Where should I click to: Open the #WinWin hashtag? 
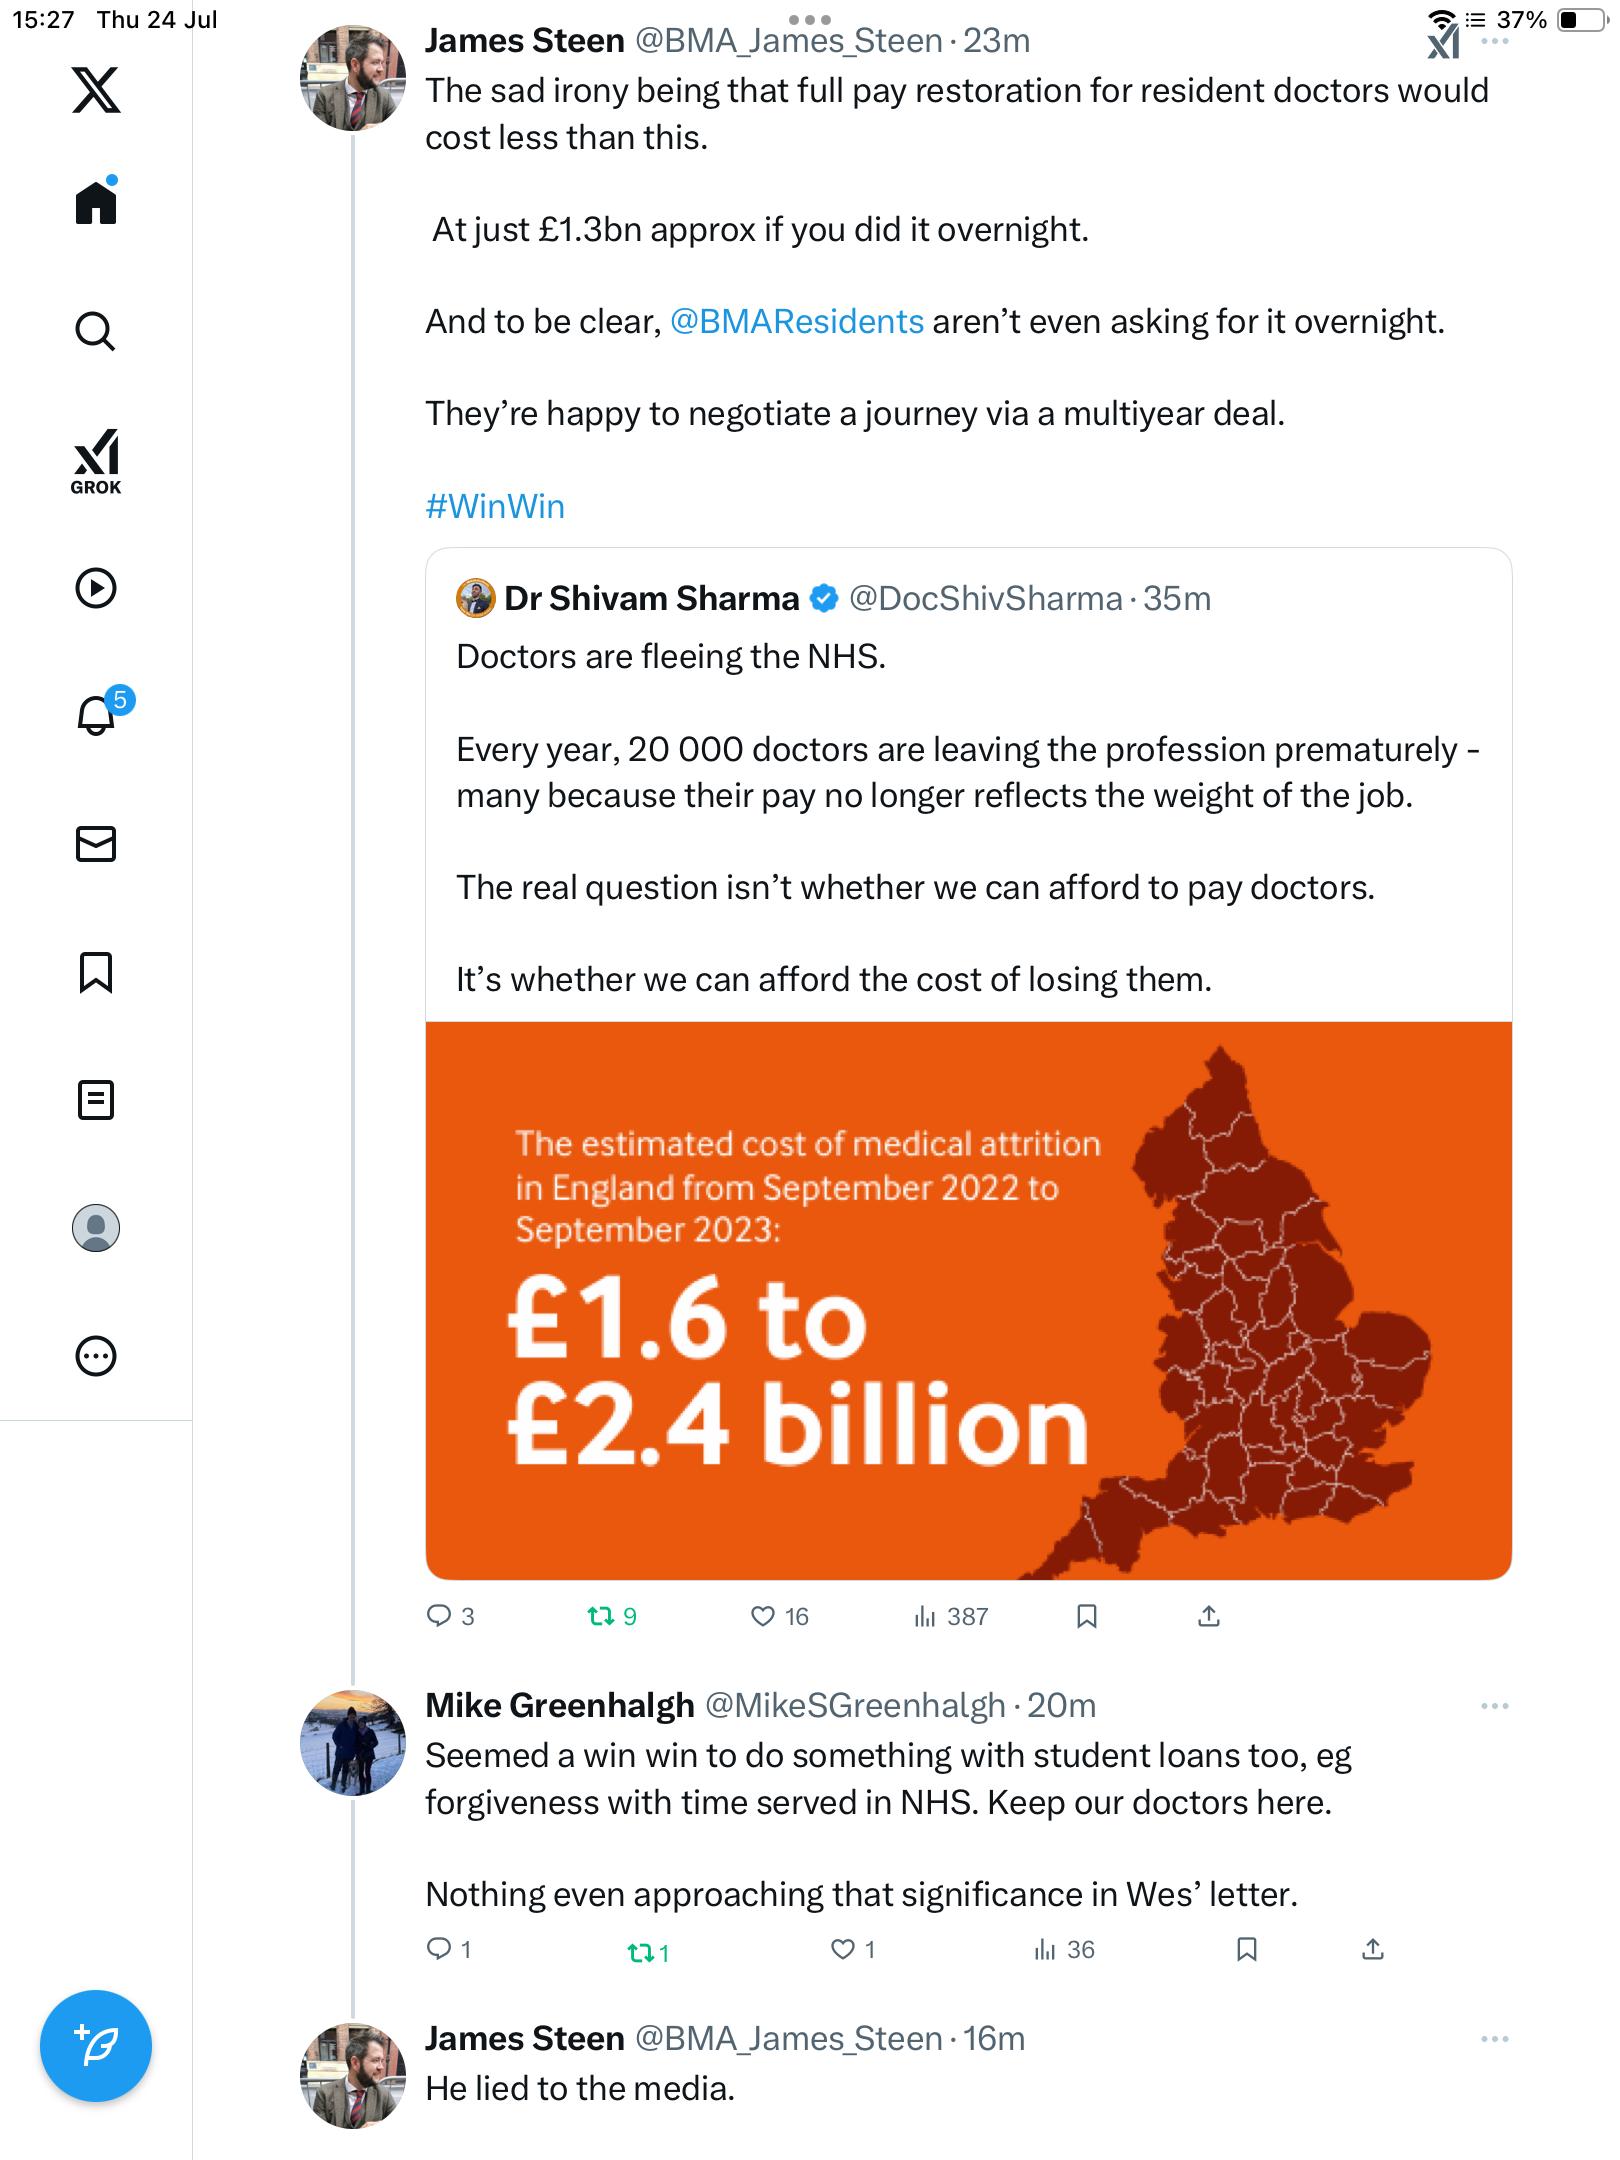point(495,506)
